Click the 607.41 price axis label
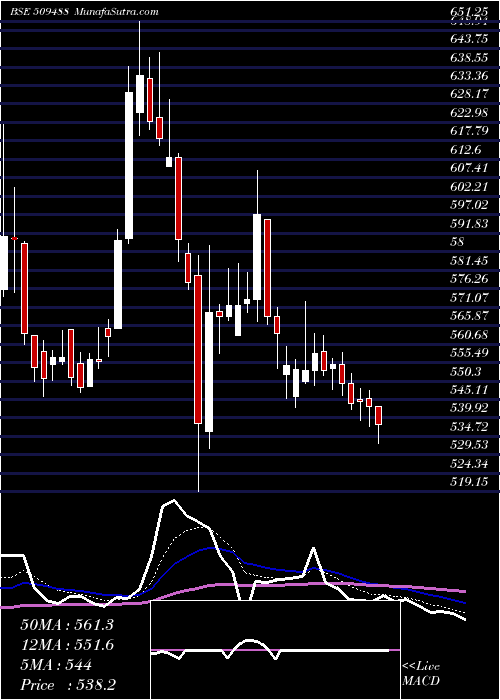Image resolution: width=500 pixels, height=700 pixels. pyautogui.click(x=469, y=168)
